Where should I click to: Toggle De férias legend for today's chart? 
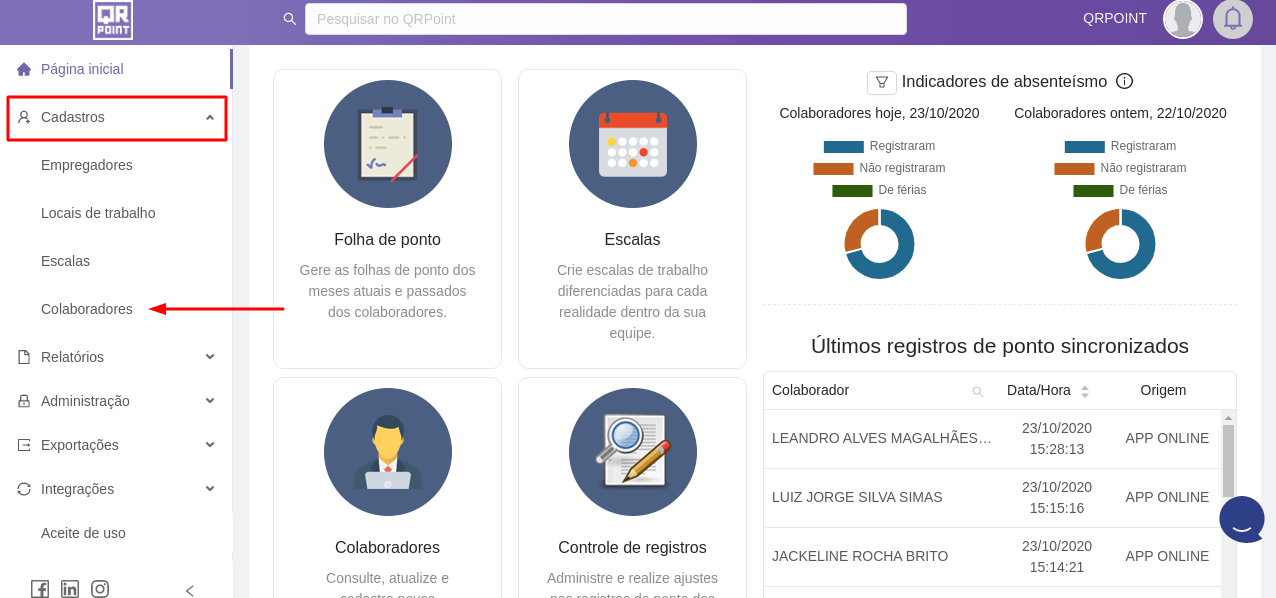point(879,190)
